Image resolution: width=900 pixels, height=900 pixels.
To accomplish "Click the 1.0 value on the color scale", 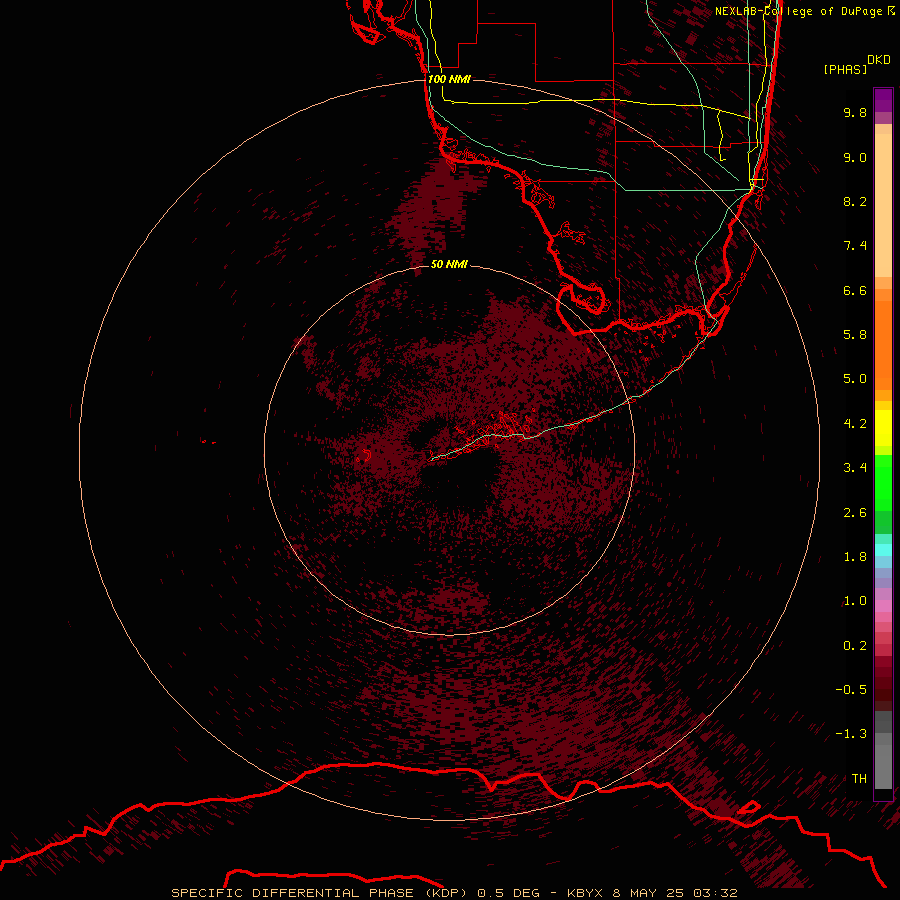I will click(855, 601).
